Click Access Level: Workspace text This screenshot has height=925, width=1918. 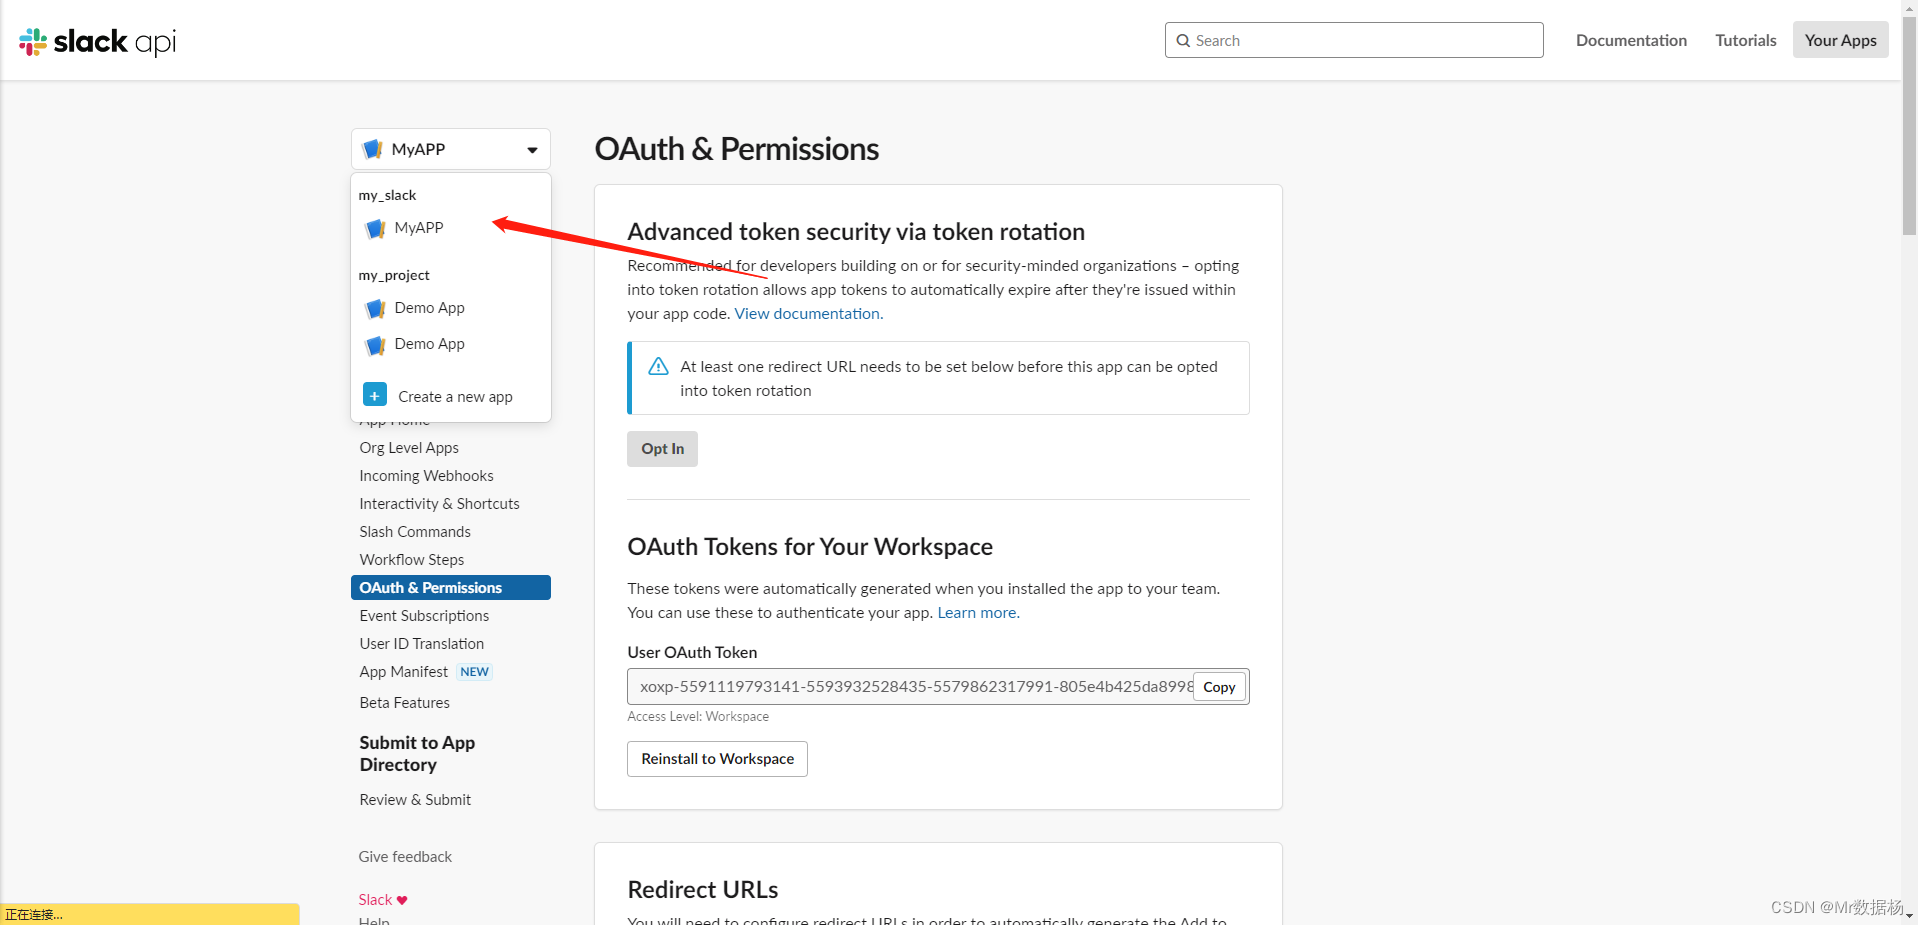tap(698, 717)
